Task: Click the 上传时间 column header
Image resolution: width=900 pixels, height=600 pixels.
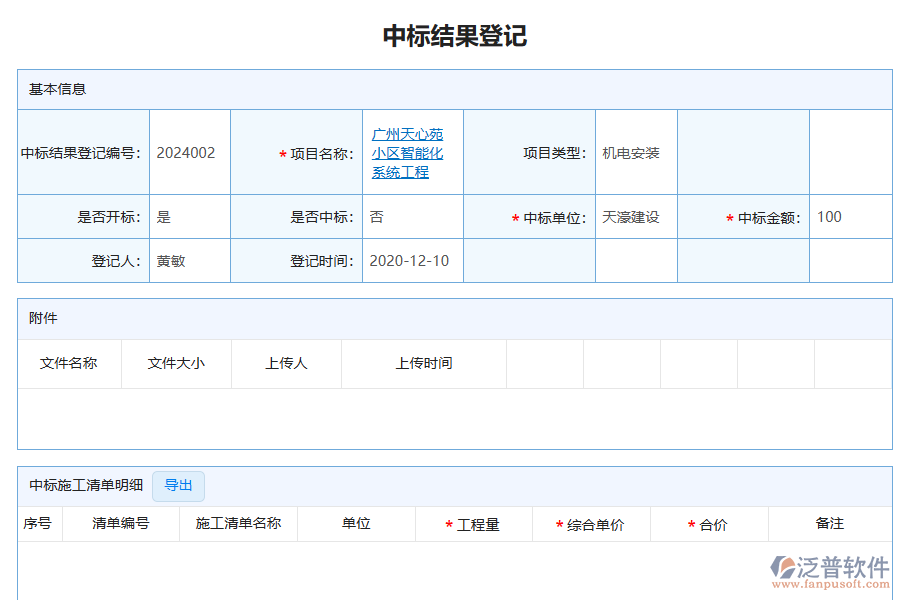Action: click(425, 364)
